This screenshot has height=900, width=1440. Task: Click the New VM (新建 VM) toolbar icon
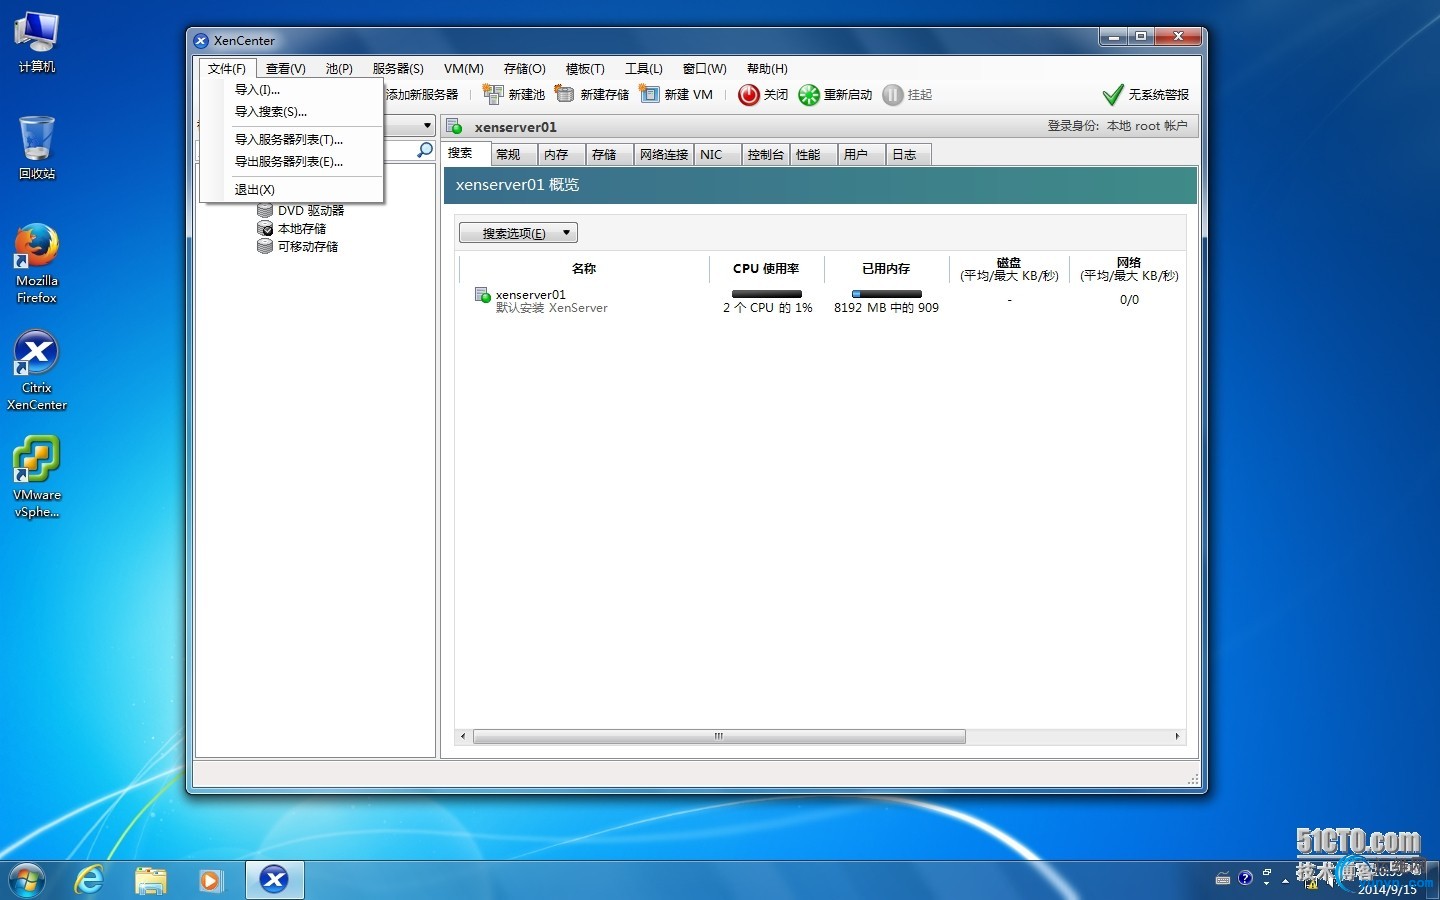pyautogui.click(x=650, y=94)
